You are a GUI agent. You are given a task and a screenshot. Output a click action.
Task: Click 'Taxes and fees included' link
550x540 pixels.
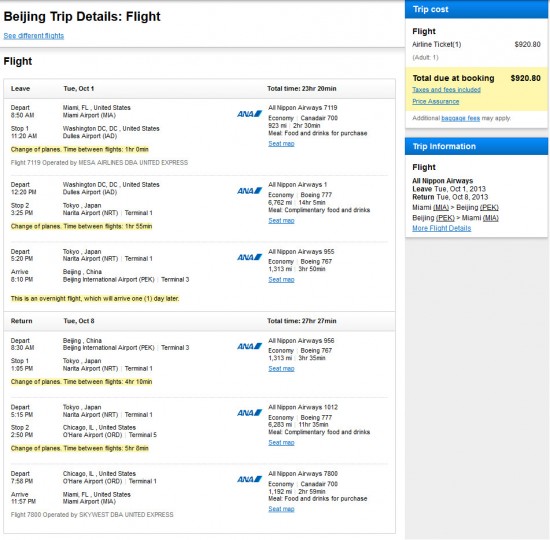coord(446,89)
